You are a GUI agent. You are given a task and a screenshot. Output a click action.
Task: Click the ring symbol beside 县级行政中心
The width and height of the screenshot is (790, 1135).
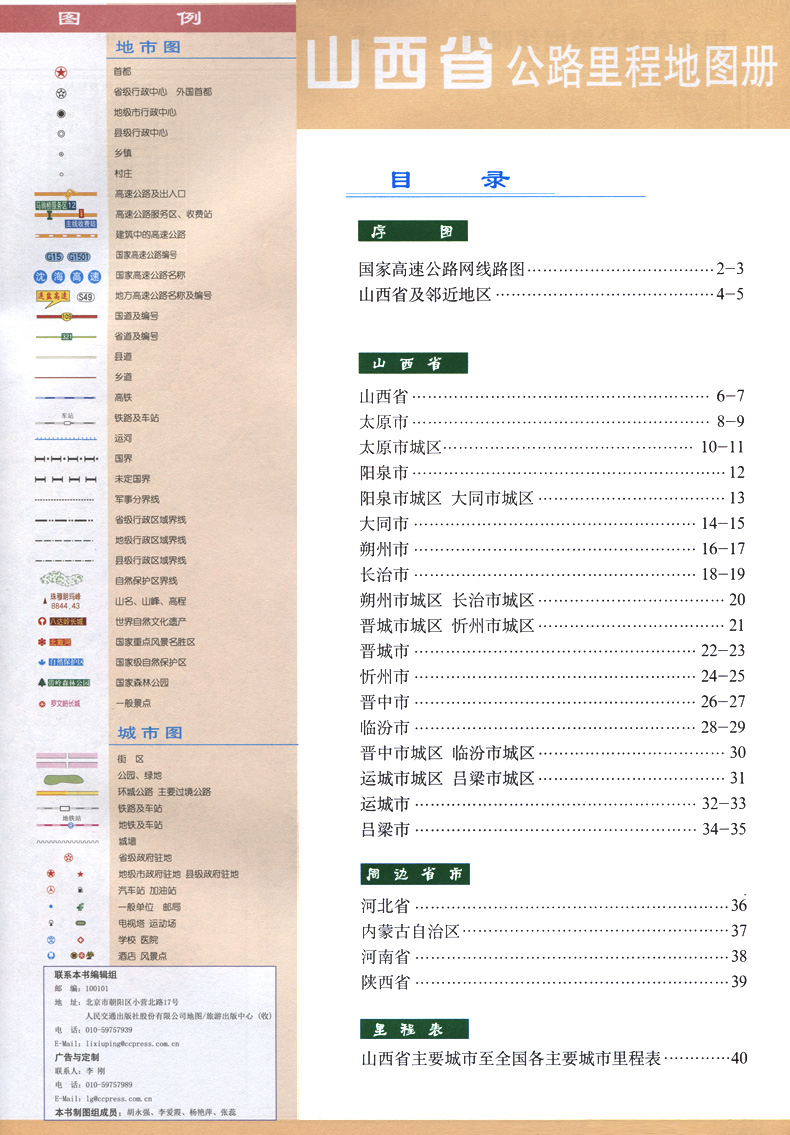click(61, 134)
